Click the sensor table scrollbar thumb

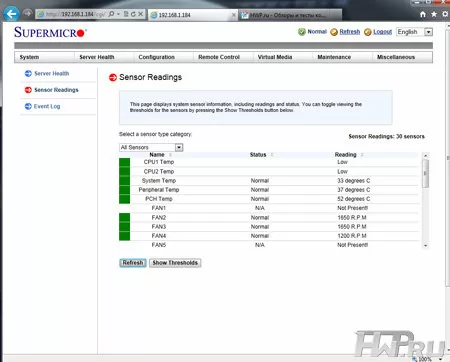425,173
